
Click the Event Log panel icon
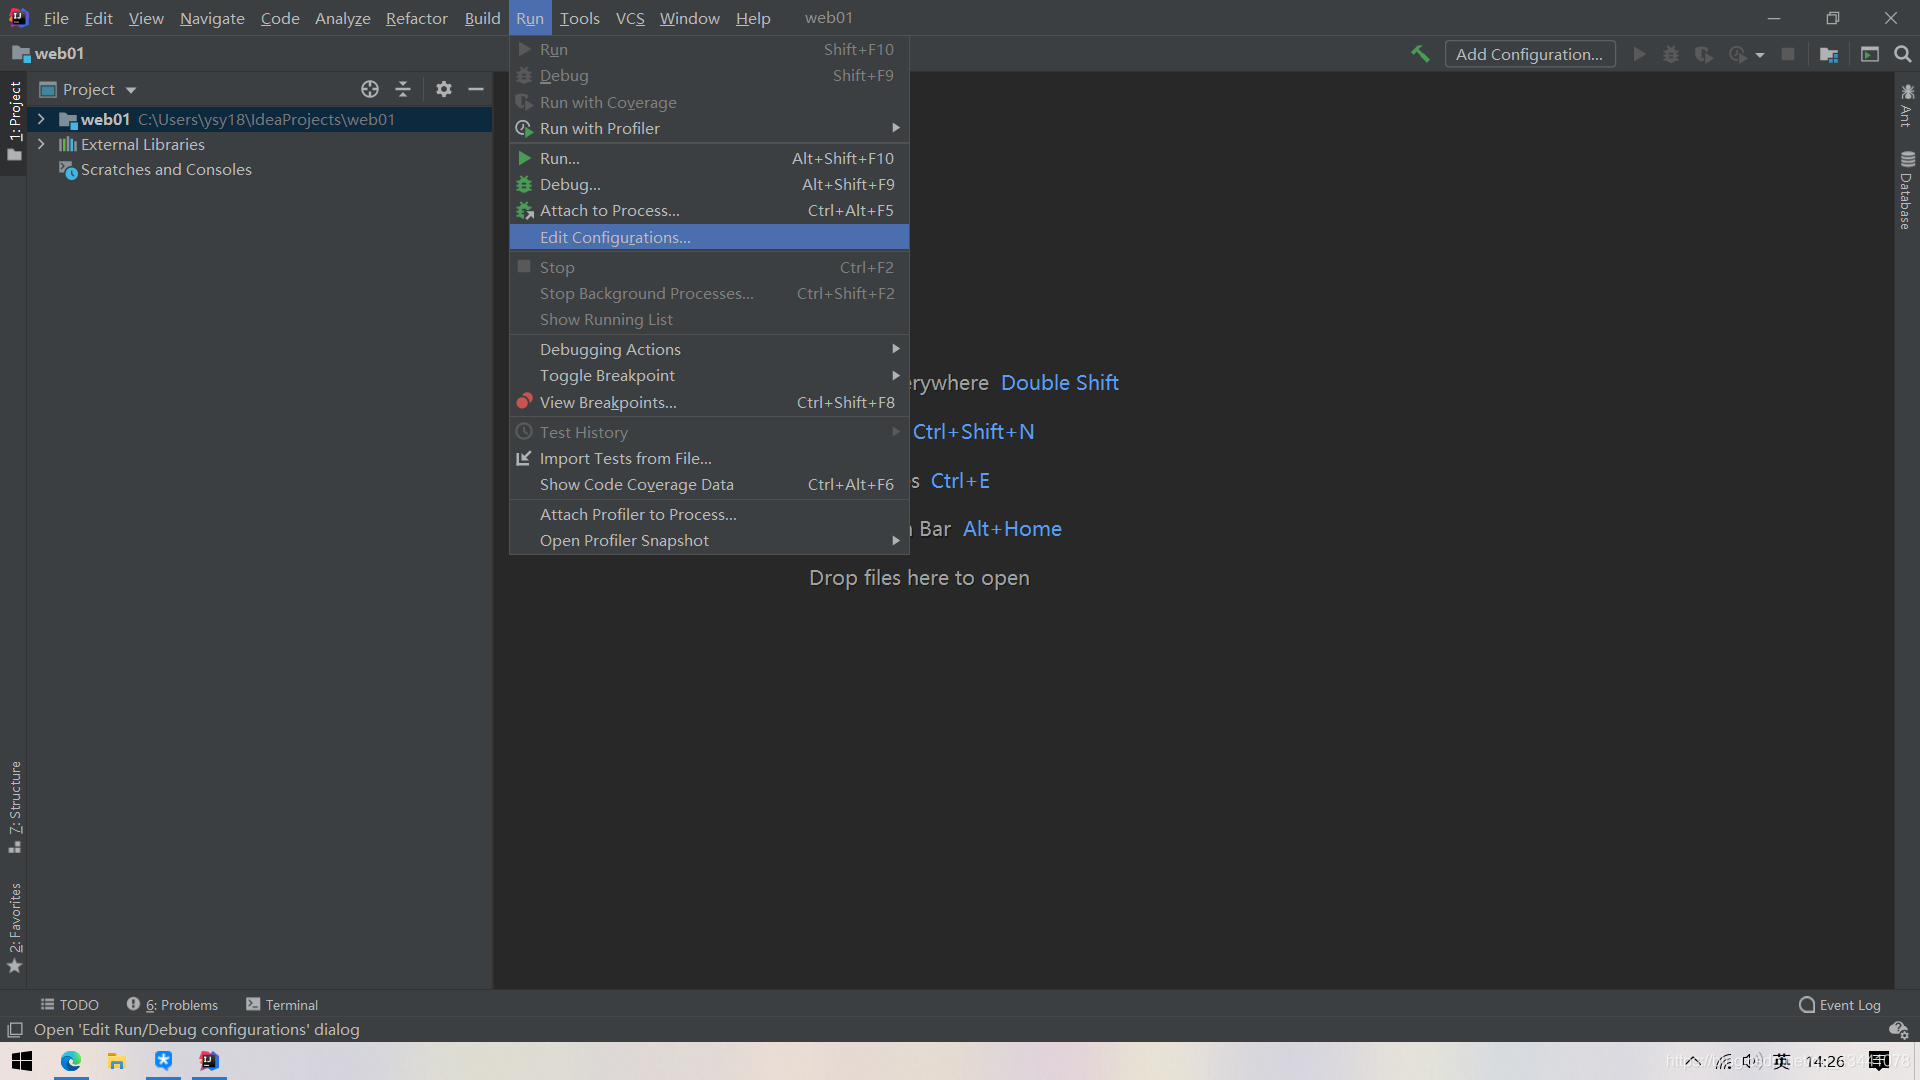pos(1807,1004)
